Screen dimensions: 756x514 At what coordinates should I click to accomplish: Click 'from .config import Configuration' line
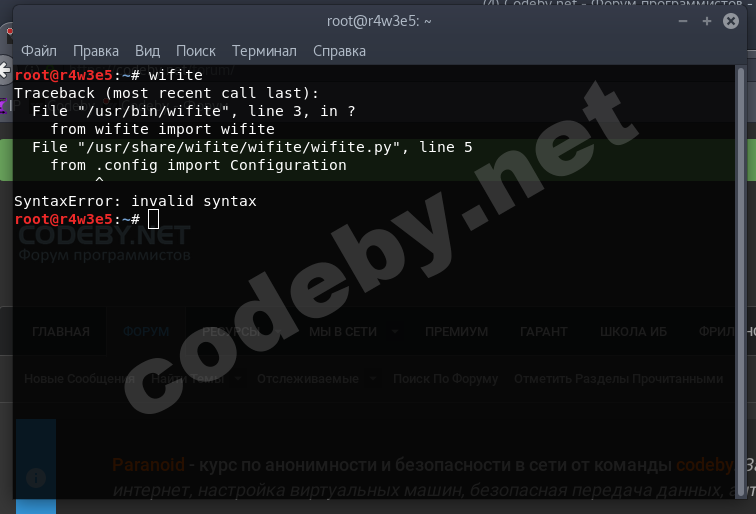pyautogui.click(x=198, y=165)
